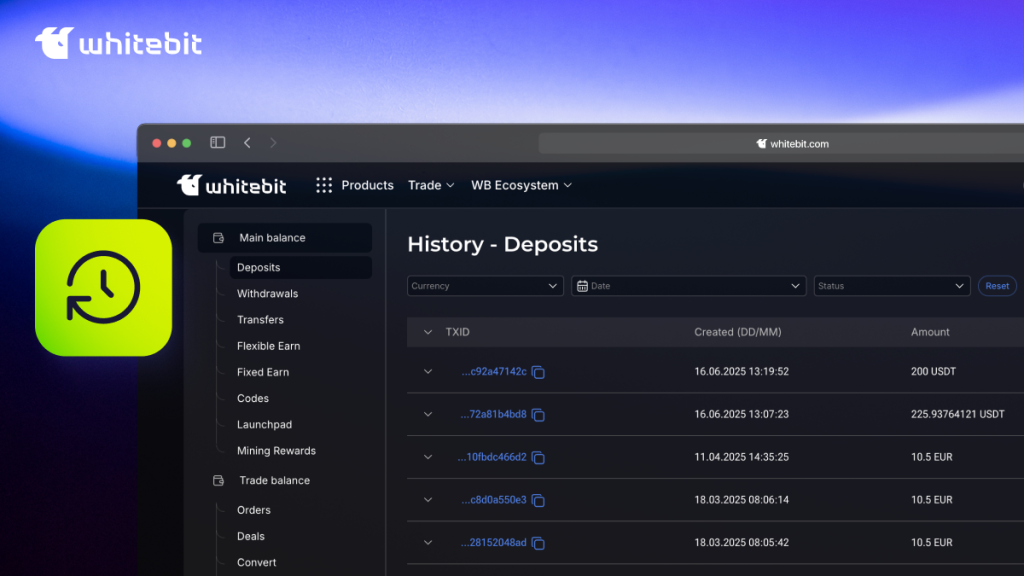Open Withdrawals history
This screenshot has height=576, width=1024.
[x=267, y=294]
